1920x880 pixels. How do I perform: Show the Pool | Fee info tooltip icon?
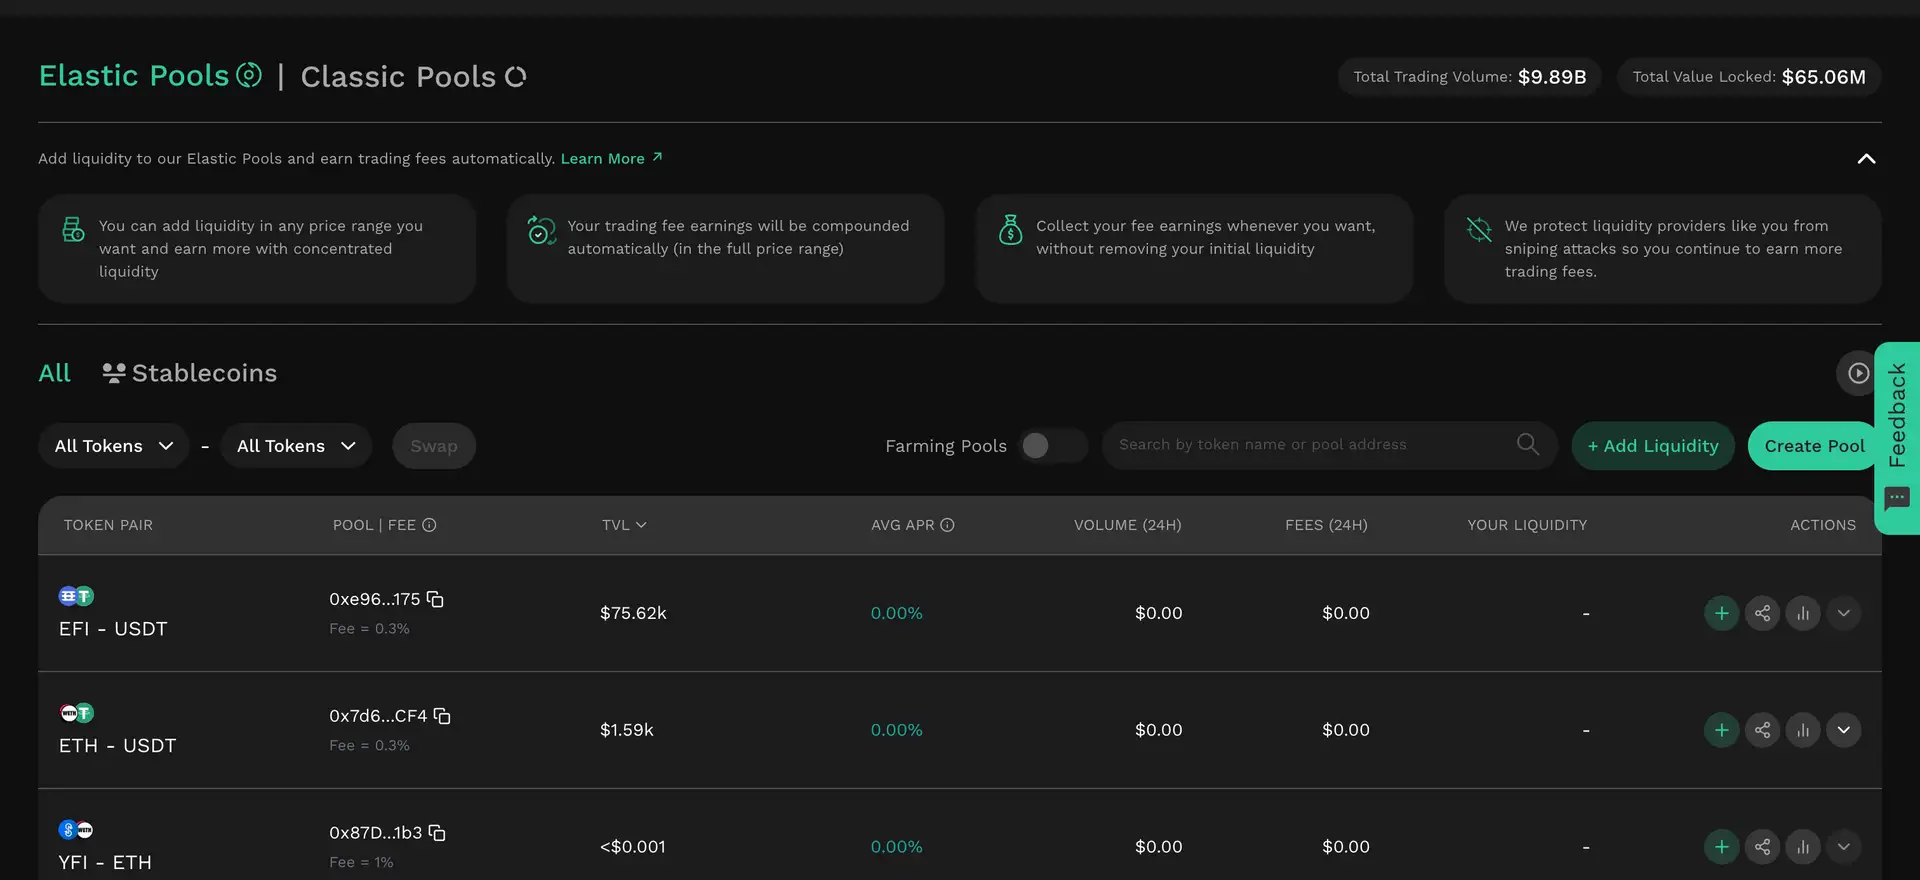[x=429, y=525]
